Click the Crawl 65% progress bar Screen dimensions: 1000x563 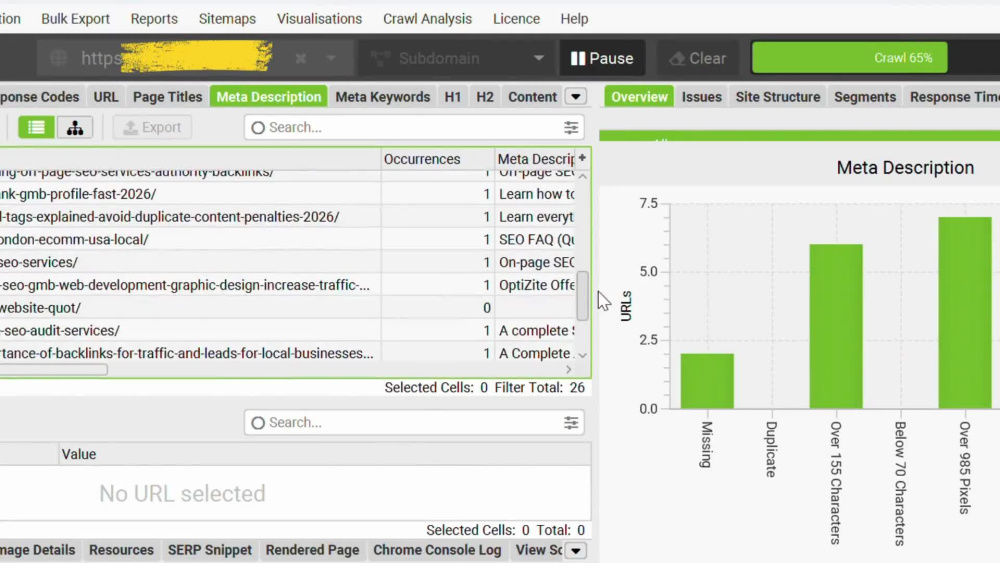(x=849, y=58)
